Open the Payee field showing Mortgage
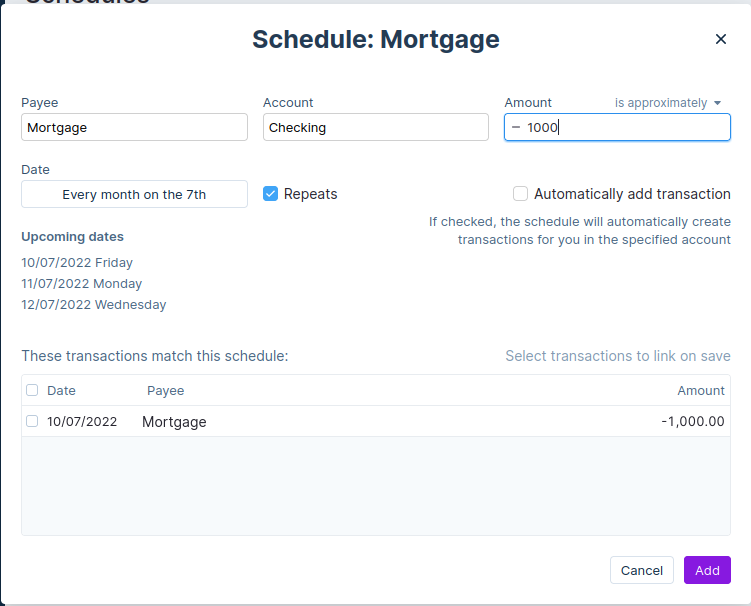This screenshot has width=751, height=606. click(x=134, y=127)
